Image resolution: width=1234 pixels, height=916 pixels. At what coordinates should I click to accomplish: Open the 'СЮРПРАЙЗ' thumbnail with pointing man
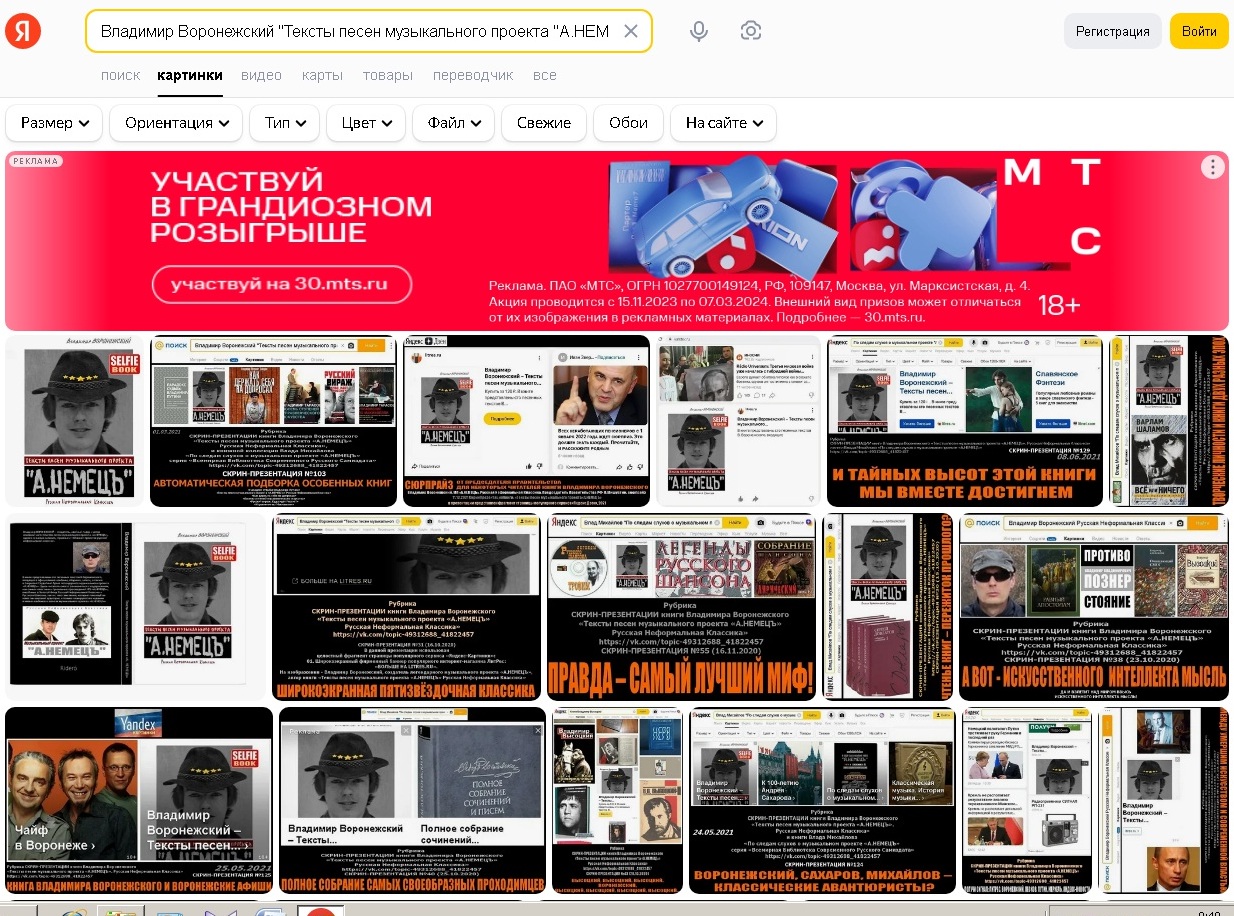526,421
